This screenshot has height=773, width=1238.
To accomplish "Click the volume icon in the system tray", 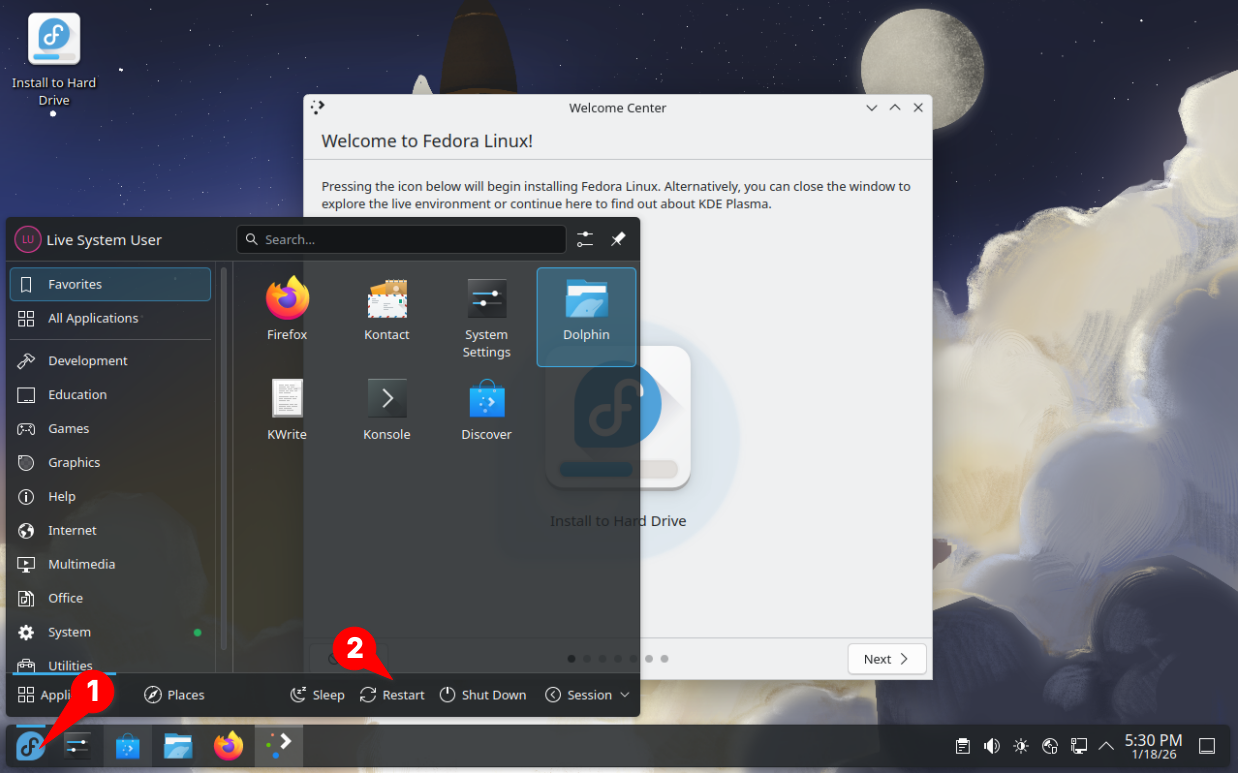I will click(x=991, y=746).
